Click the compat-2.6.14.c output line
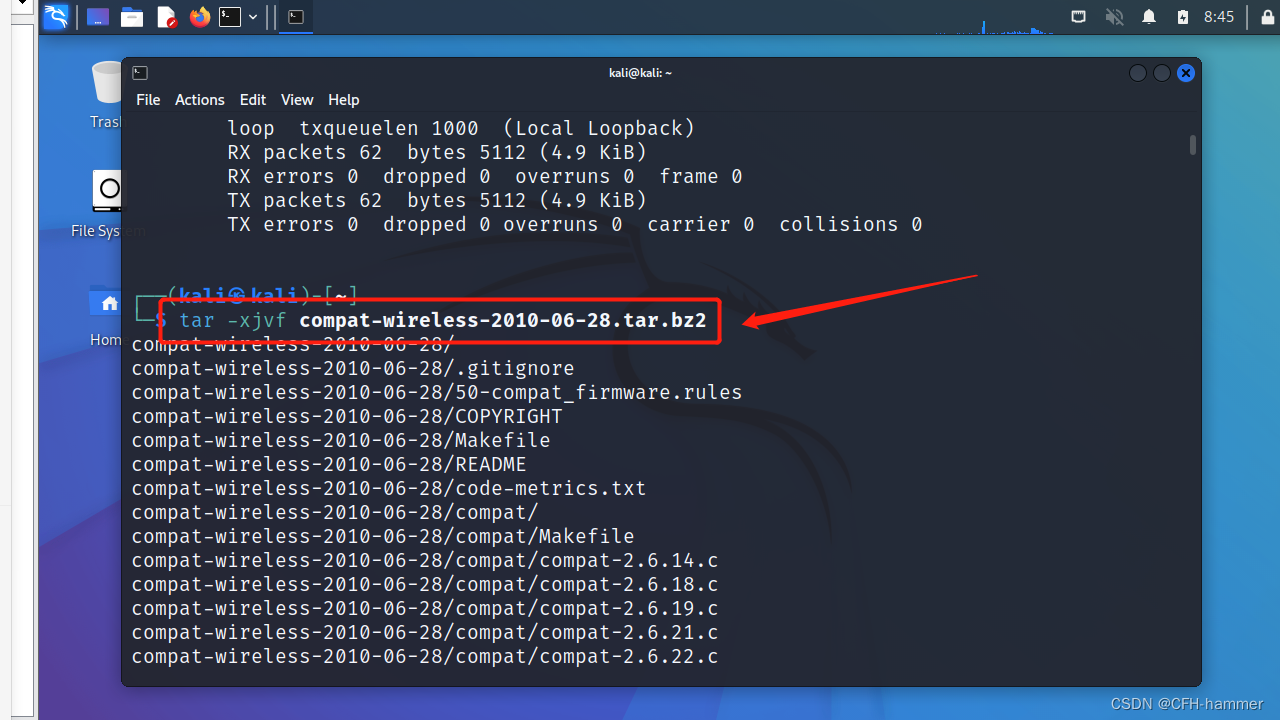 pos(425,560)
